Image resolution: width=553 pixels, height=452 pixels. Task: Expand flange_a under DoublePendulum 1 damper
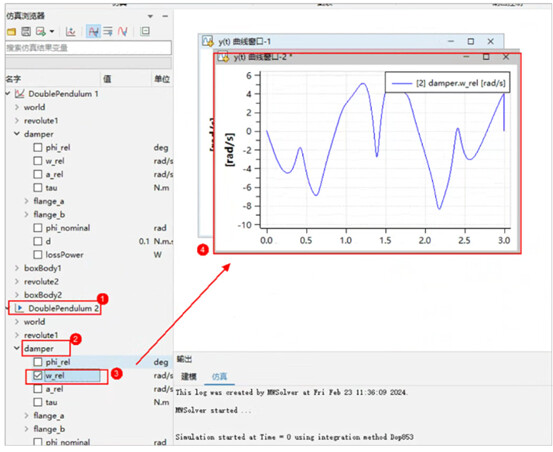click(x=26, y=201)
